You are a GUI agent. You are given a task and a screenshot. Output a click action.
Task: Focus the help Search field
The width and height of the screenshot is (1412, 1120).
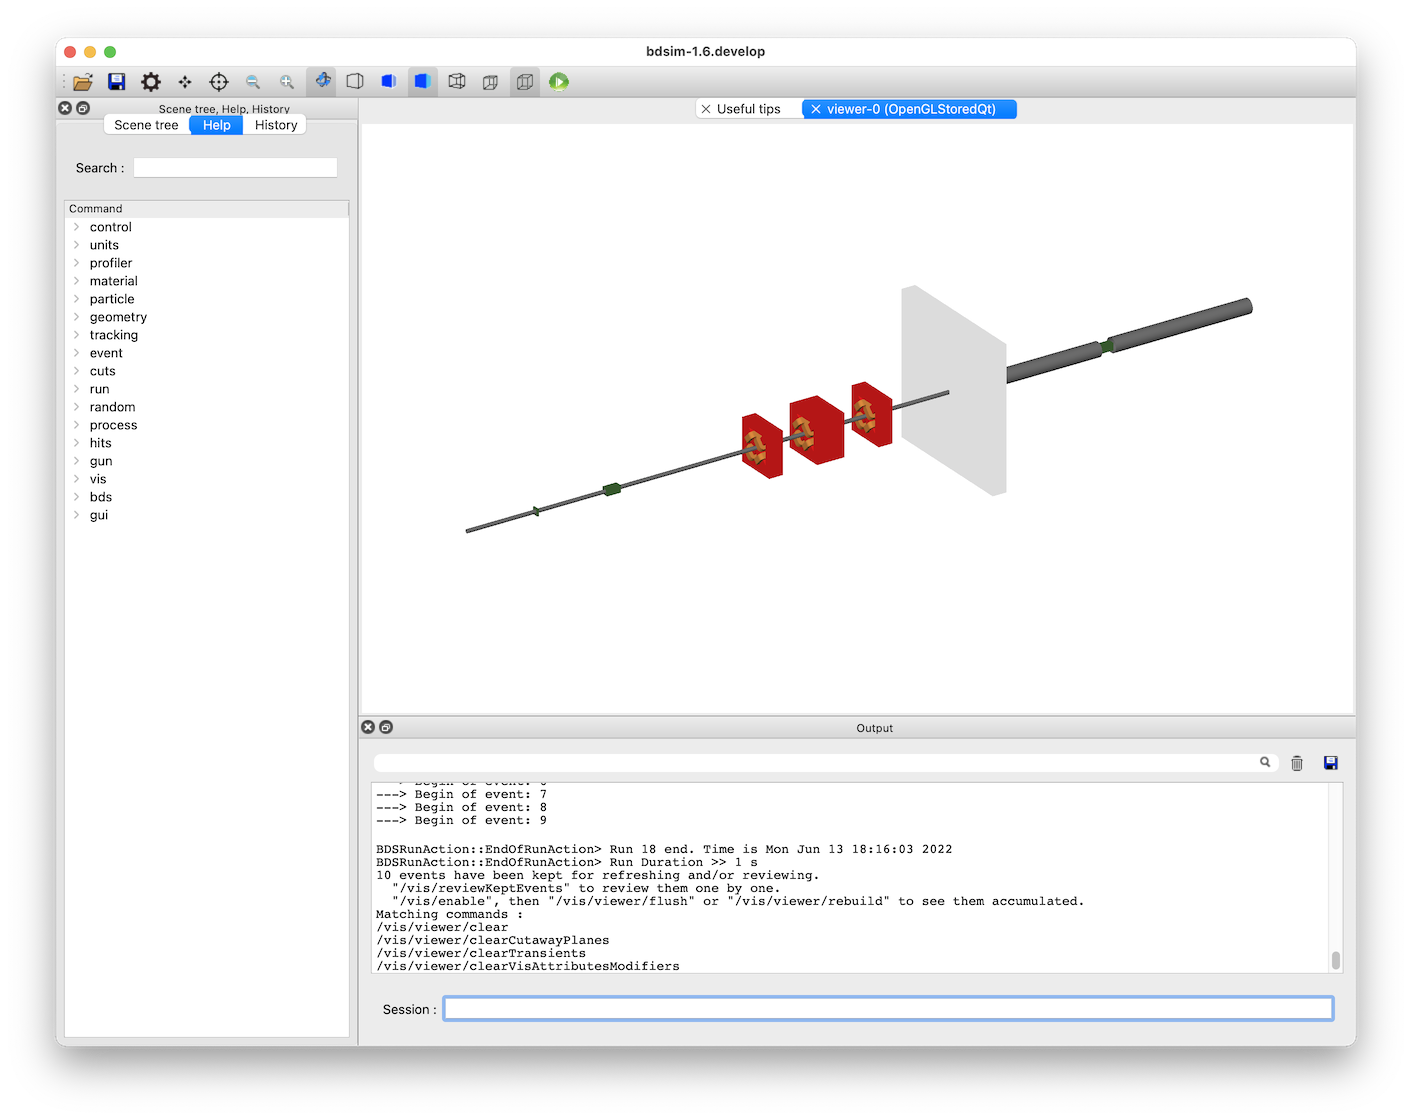235,168
